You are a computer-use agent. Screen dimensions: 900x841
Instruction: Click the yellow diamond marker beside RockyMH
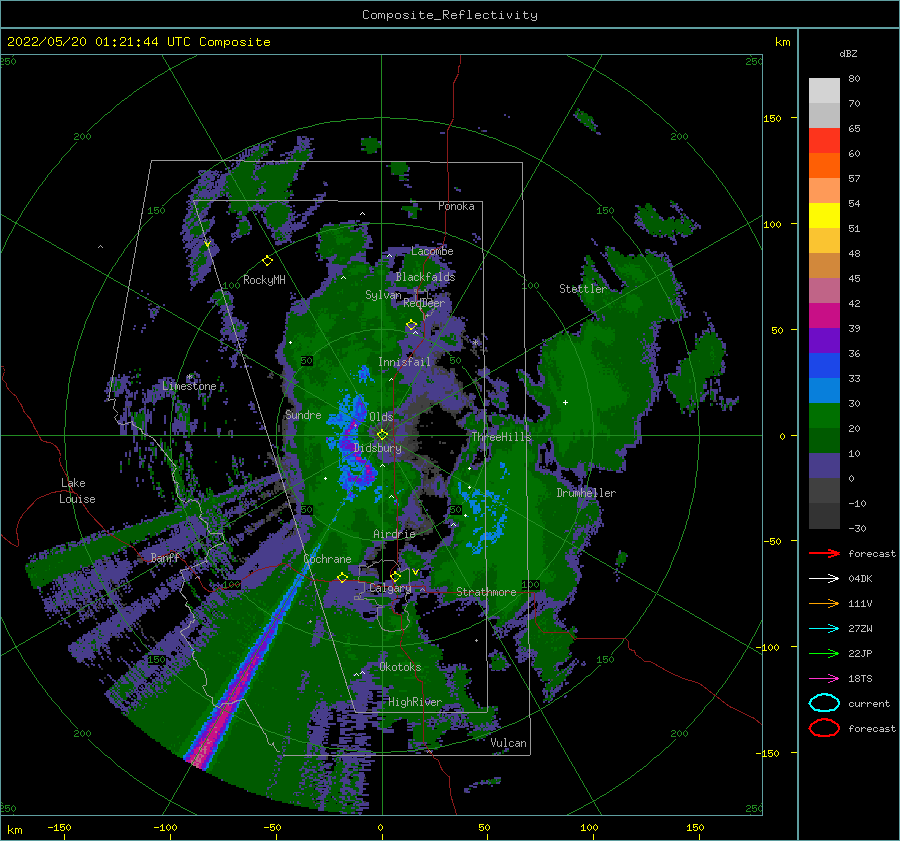(x=267, y=261)
